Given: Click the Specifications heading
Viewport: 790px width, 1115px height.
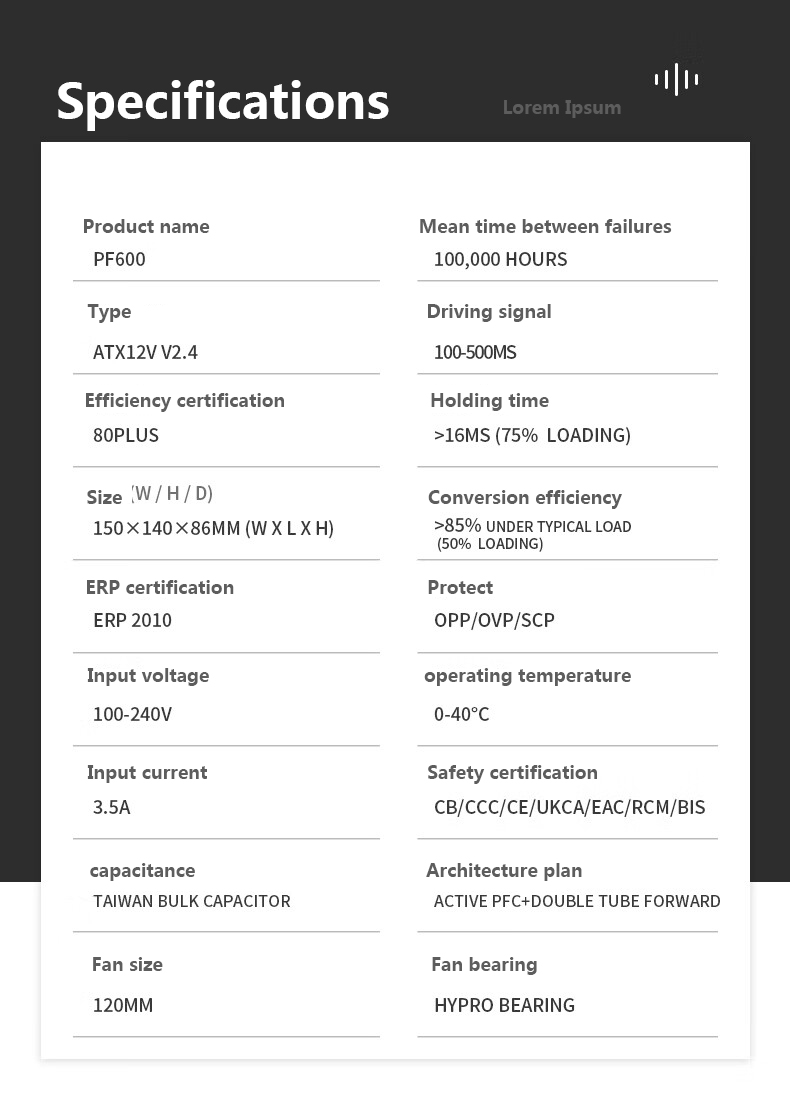Looking at the screenshot, I should coord(222,101).
